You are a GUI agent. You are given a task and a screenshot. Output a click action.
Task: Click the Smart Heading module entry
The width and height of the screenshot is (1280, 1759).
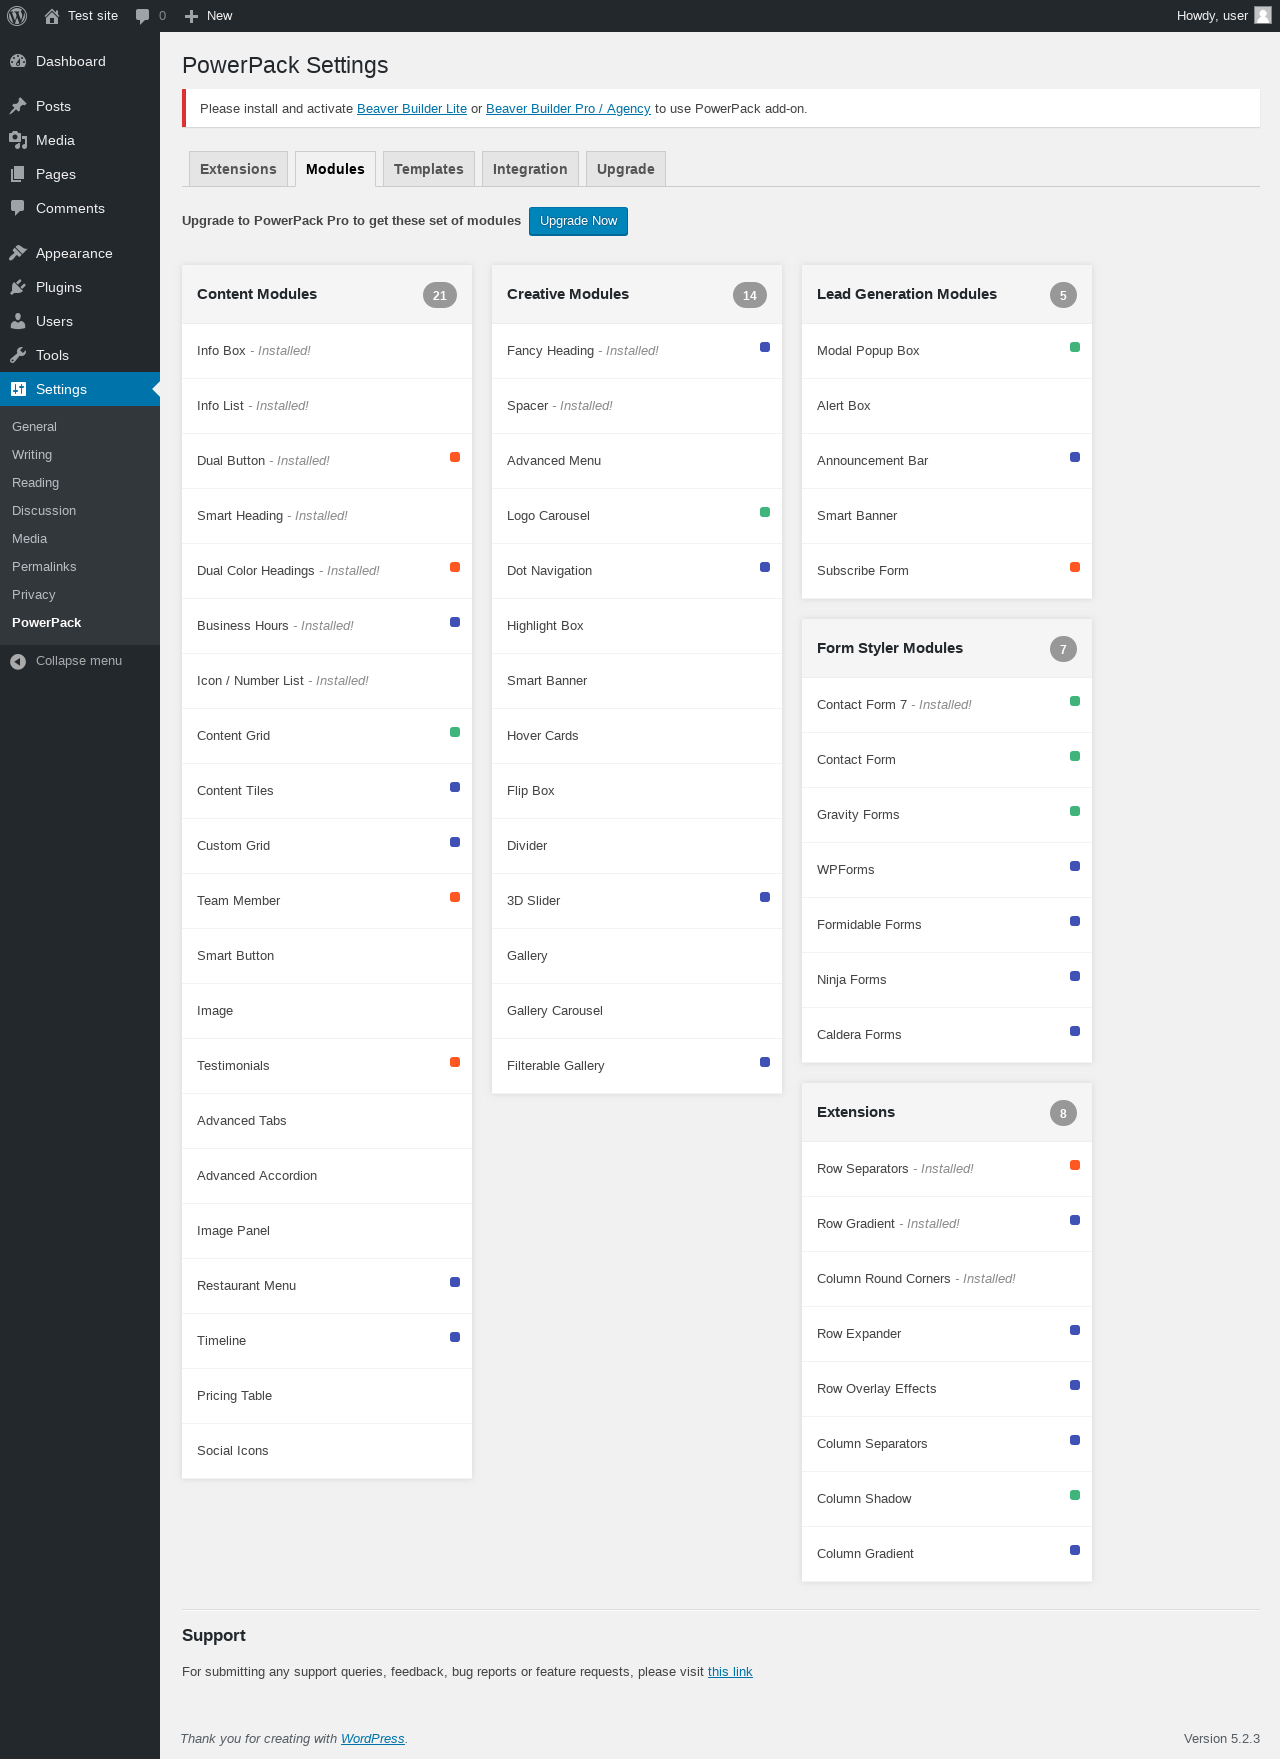[327, 516]
